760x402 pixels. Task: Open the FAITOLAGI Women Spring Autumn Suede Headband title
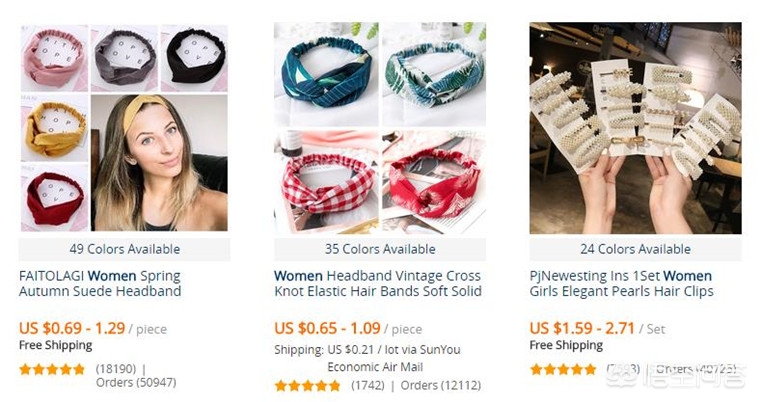point(100,284)
